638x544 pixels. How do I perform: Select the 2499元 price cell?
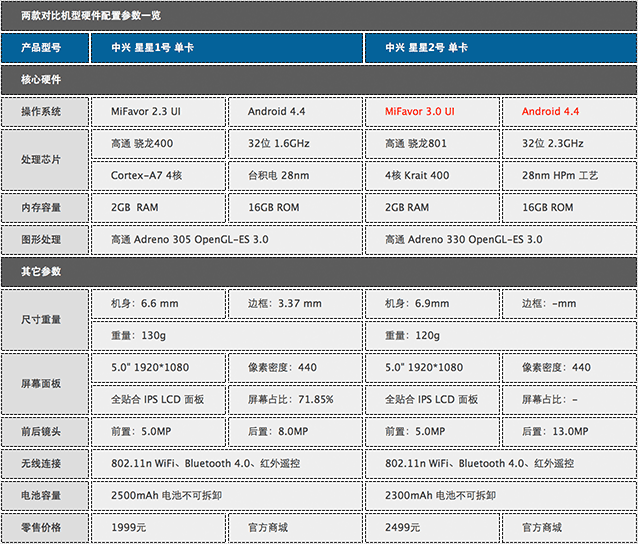coord(432,528)
